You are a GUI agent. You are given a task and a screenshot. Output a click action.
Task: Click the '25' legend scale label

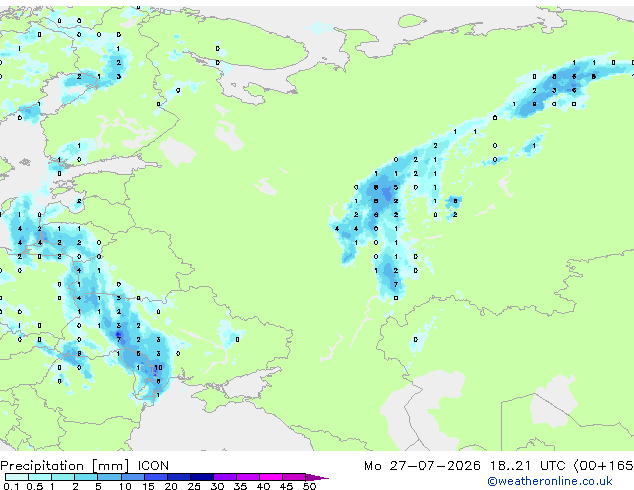194,486
